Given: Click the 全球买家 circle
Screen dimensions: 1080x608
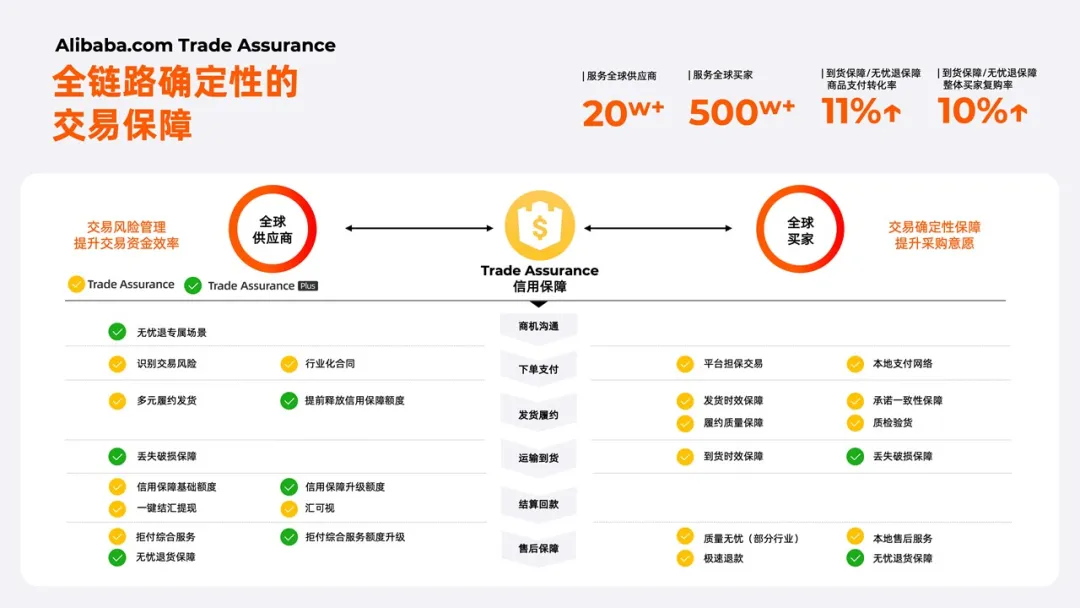Looking at the screenshot, I should [x=800, y=229].
